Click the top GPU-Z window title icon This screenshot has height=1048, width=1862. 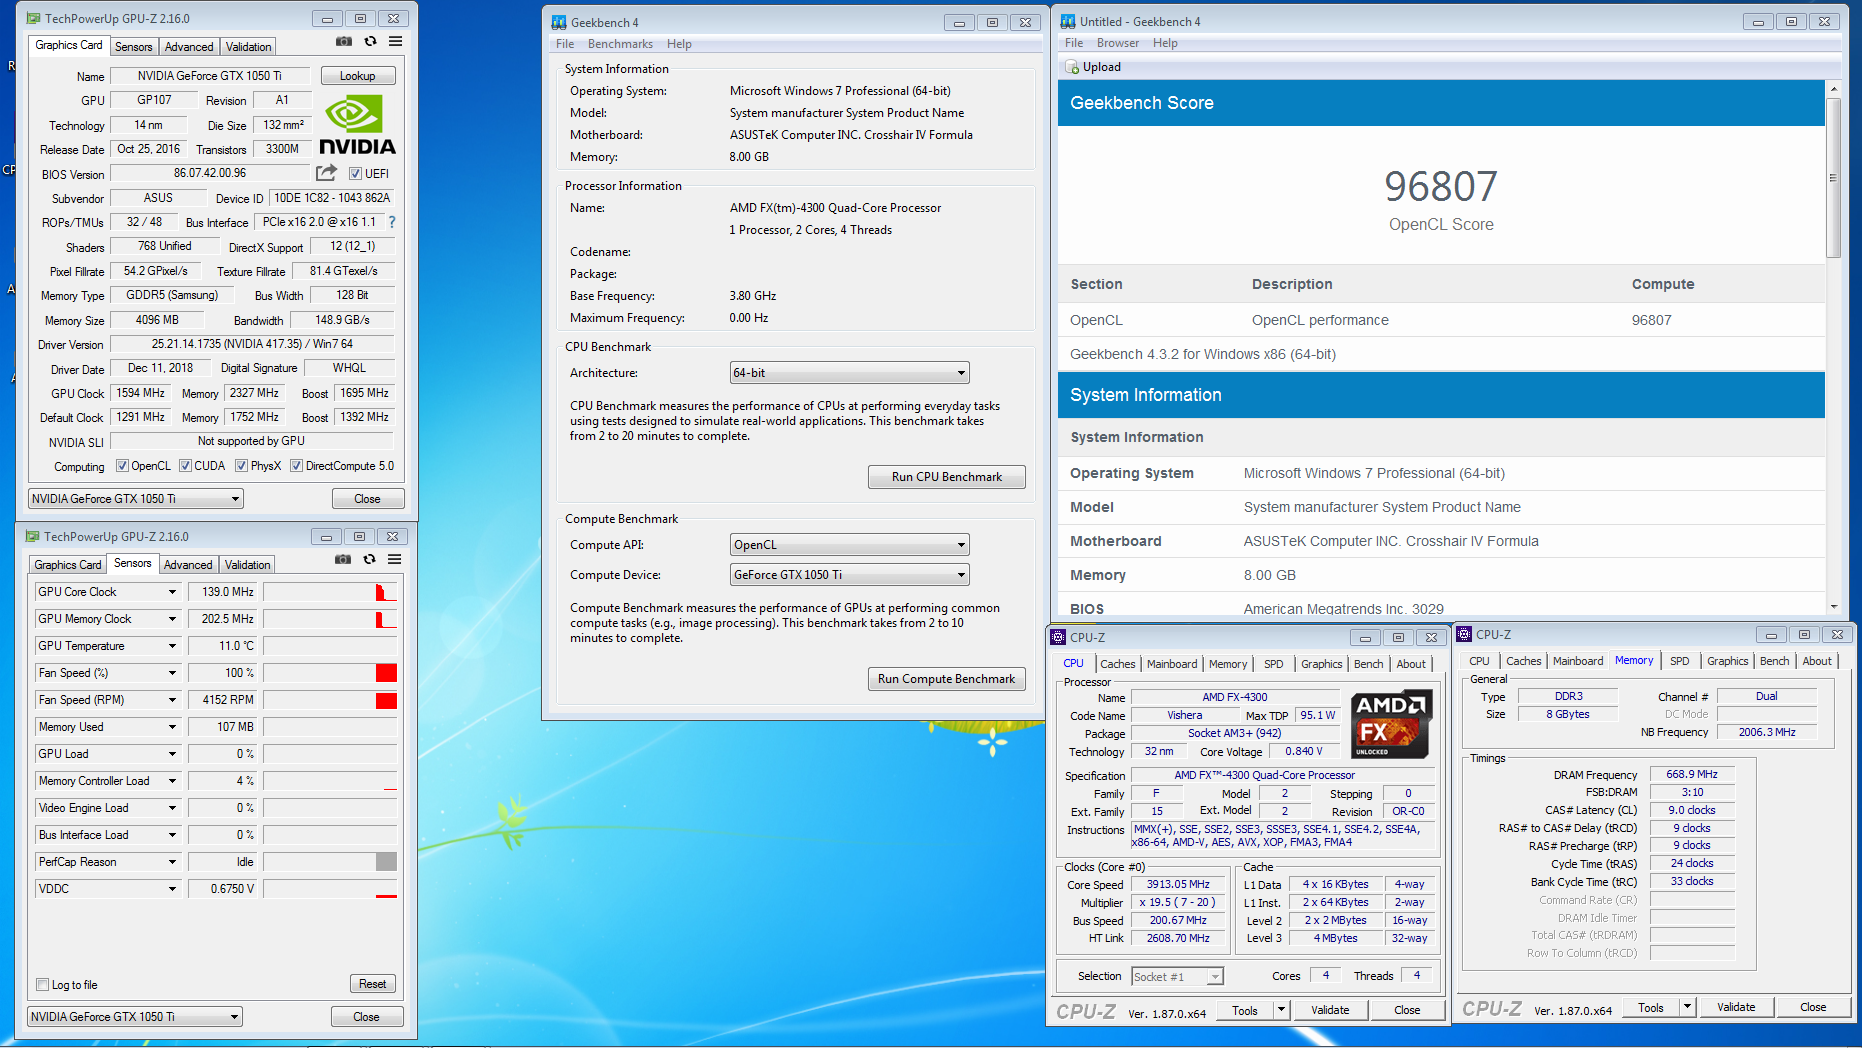(33, 18)
